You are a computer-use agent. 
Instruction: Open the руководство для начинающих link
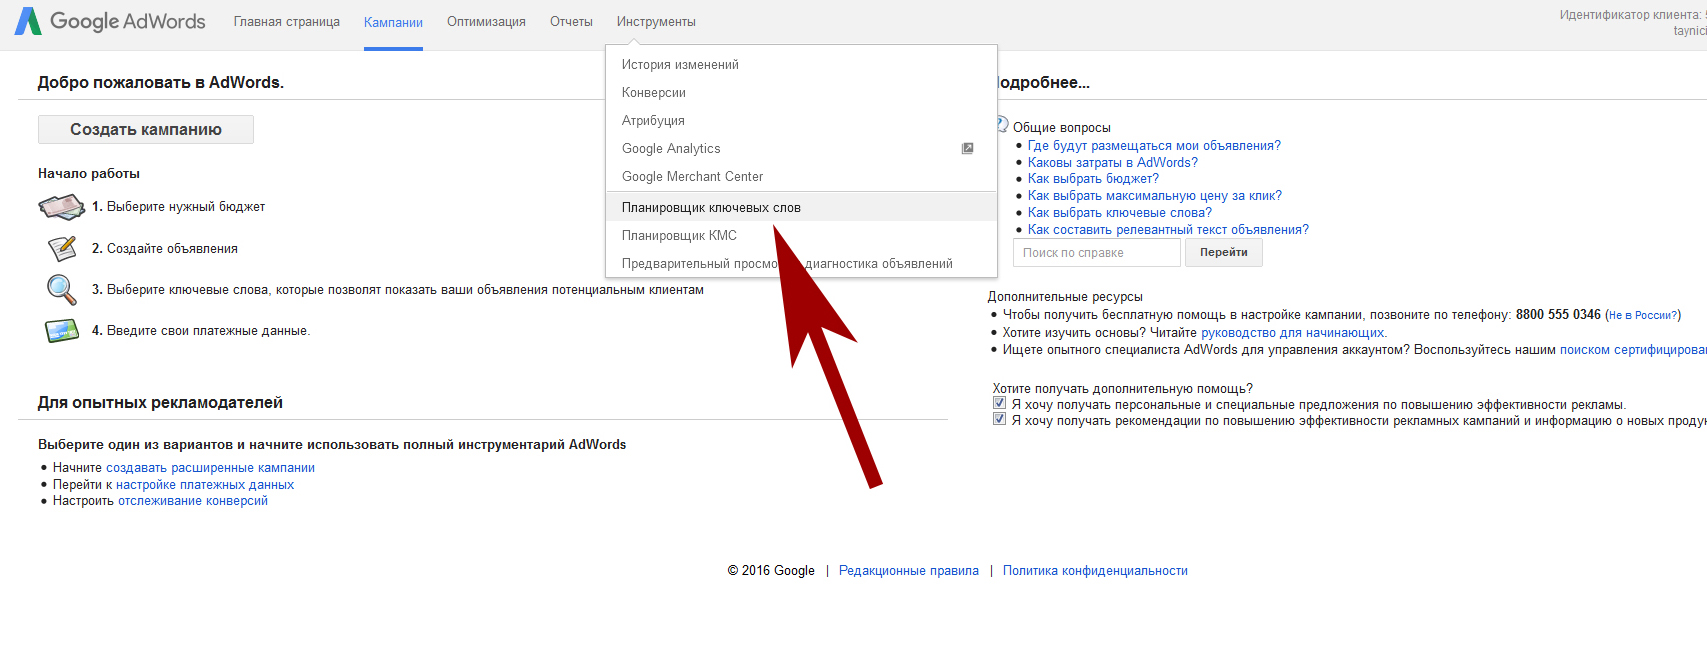point(1293,333)
